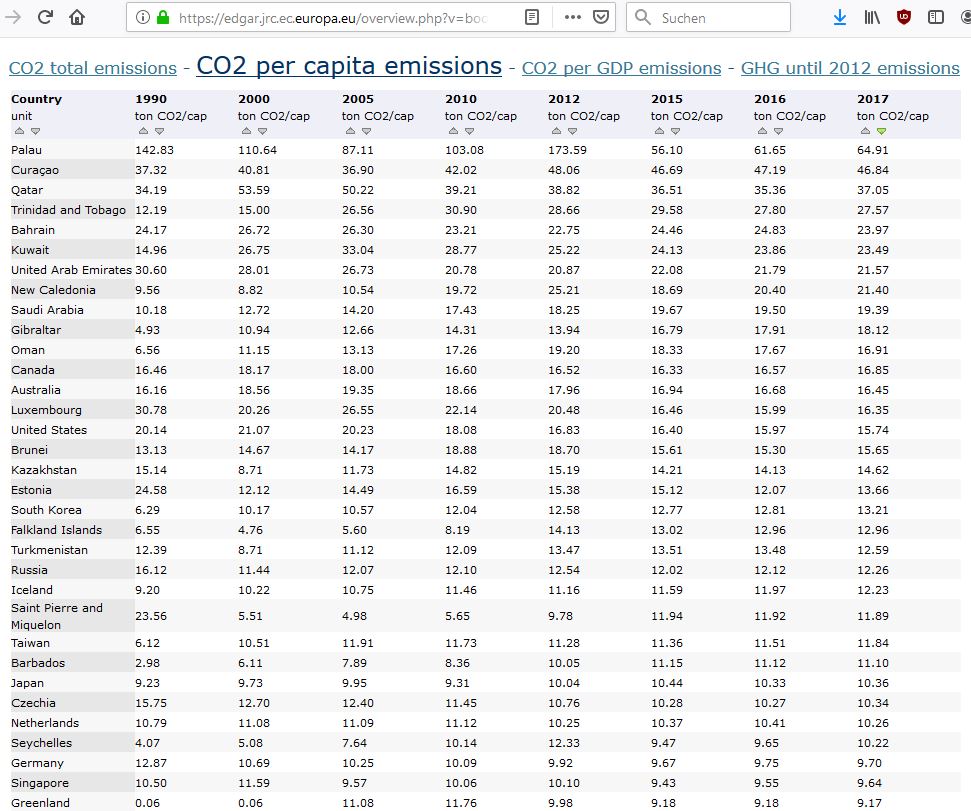Click Canada's 2017 value 16.85
971x811 pixels.
(x=873, y=370)
